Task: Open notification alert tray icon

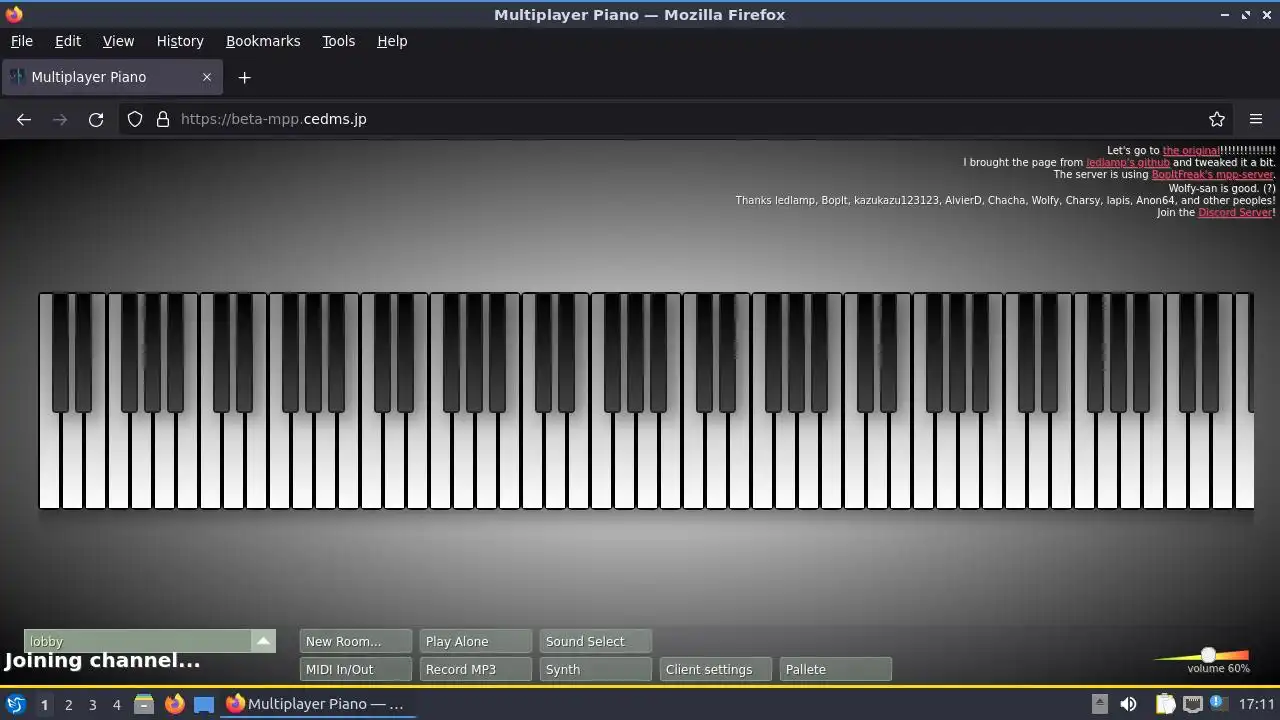Action: click(1219, 704)
